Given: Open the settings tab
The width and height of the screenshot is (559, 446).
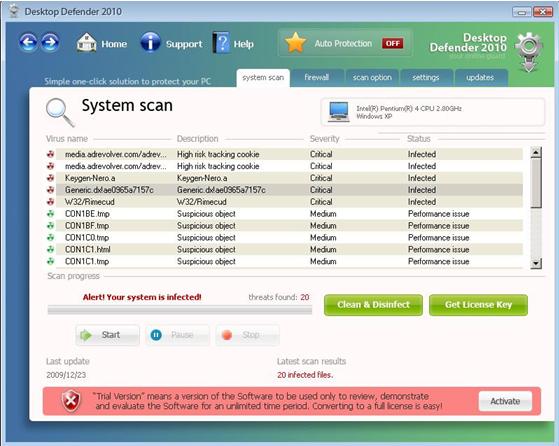Looking at the screenshot, I should click(x=426, y=78).
